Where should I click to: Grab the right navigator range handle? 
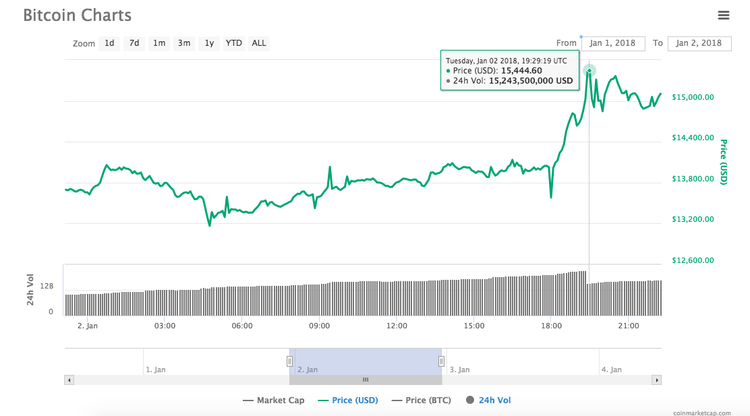(441, 361)
